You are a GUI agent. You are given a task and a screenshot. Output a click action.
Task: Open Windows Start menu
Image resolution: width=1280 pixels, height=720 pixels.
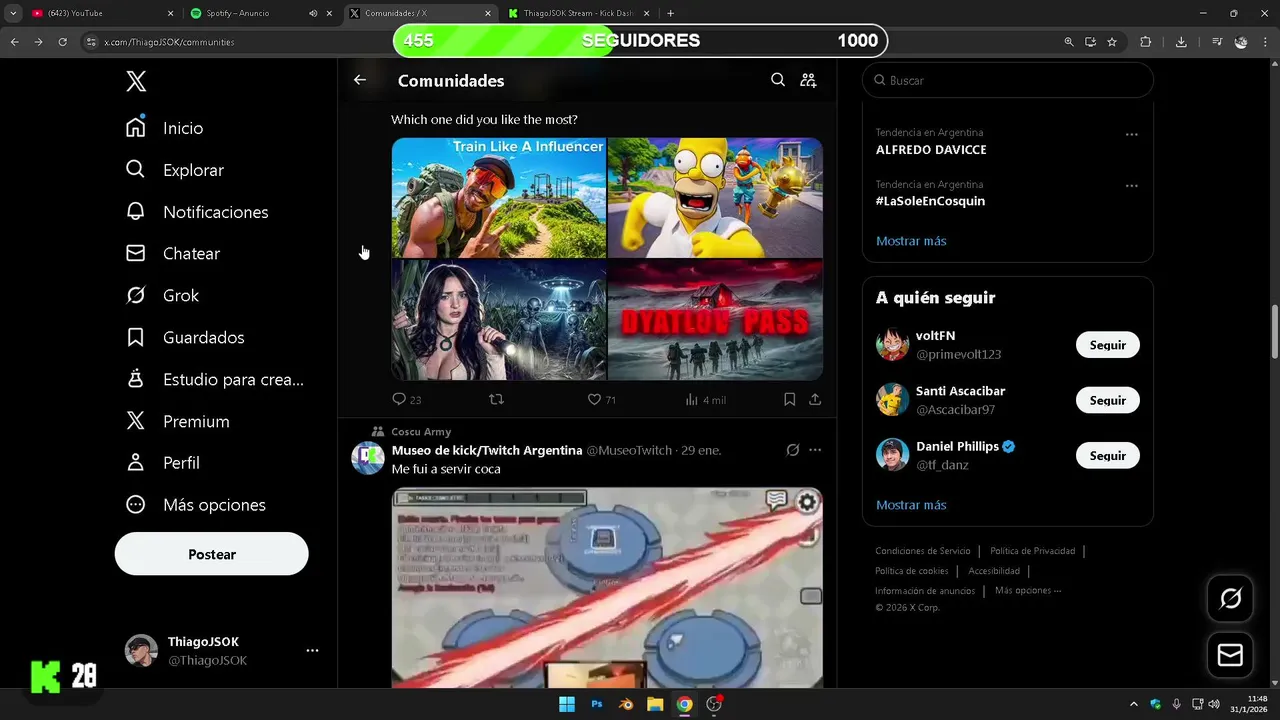(567, 704)
